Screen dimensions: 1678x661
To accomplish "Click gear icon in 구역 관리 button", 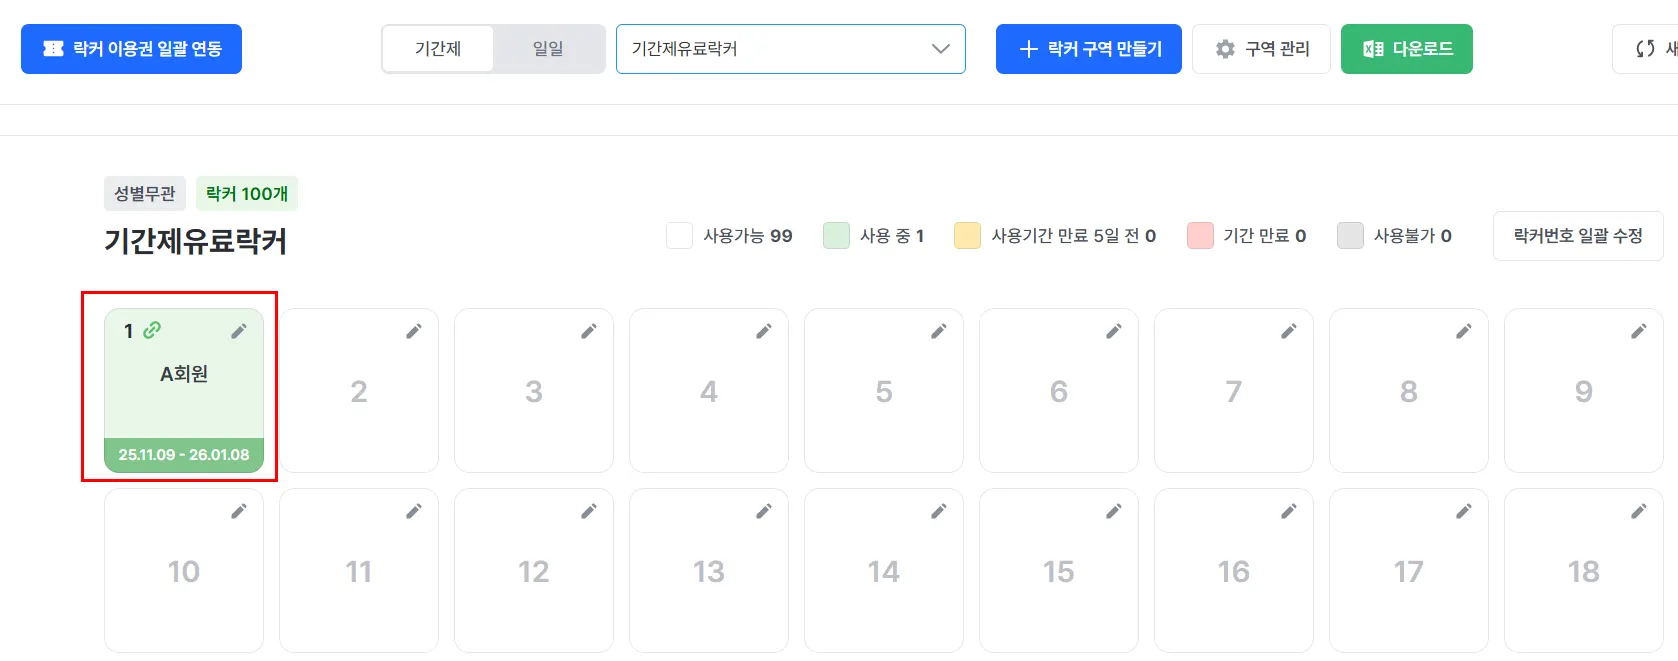I will click(1225, 49).
